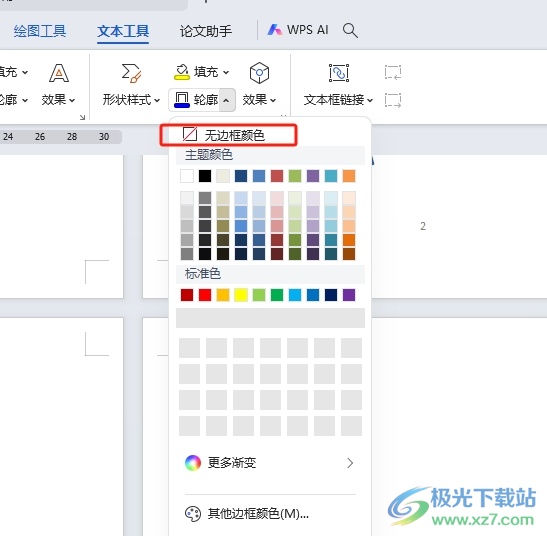Open shape styles brush icon
The image size is (547, 536).
coord(131,73)
